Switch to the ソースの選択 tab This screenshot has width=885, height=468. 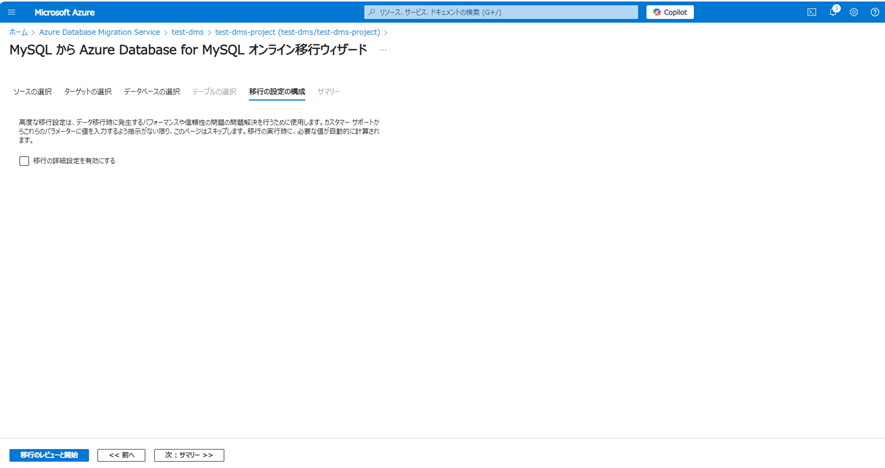[x=32, y=91]
